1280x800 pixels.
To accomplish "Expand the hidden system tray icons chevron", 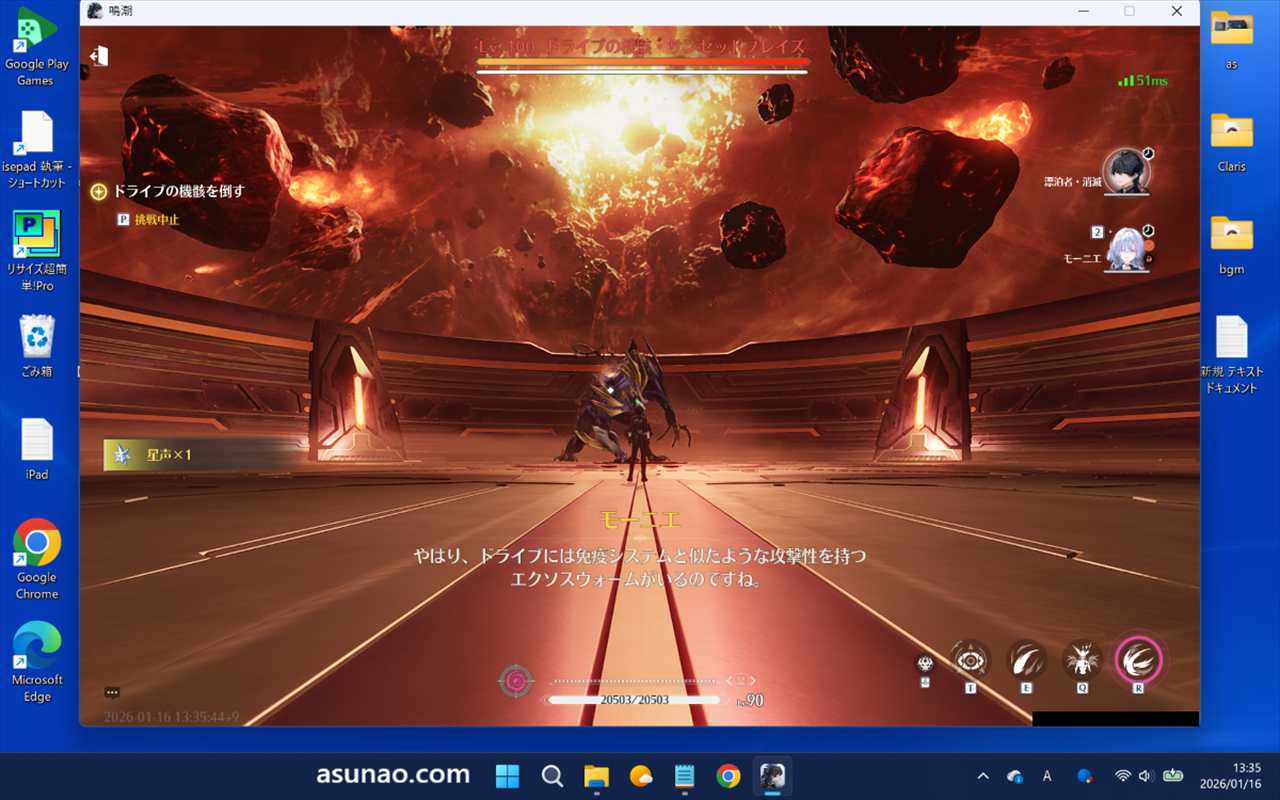I will [983, 776].
